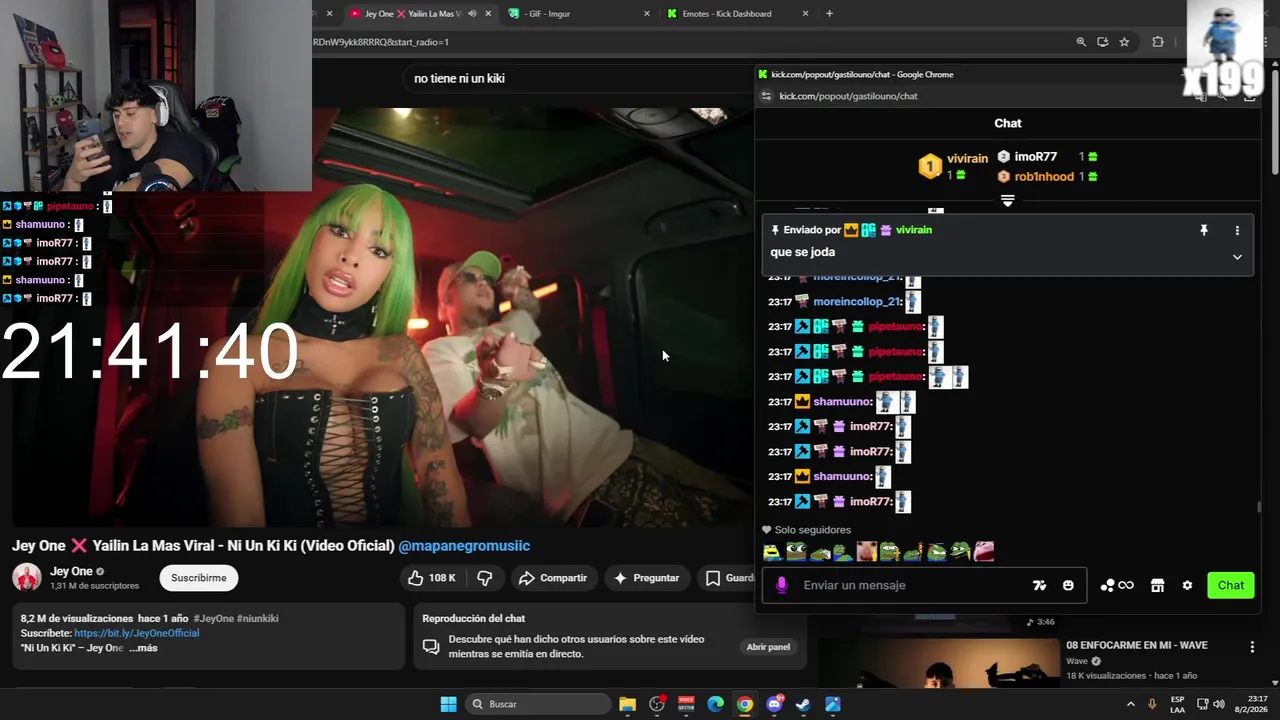This screenshot has height=720, width=1280.
Task: Open the pinned message three-dot options
Action: click(x=1237, y=230)
